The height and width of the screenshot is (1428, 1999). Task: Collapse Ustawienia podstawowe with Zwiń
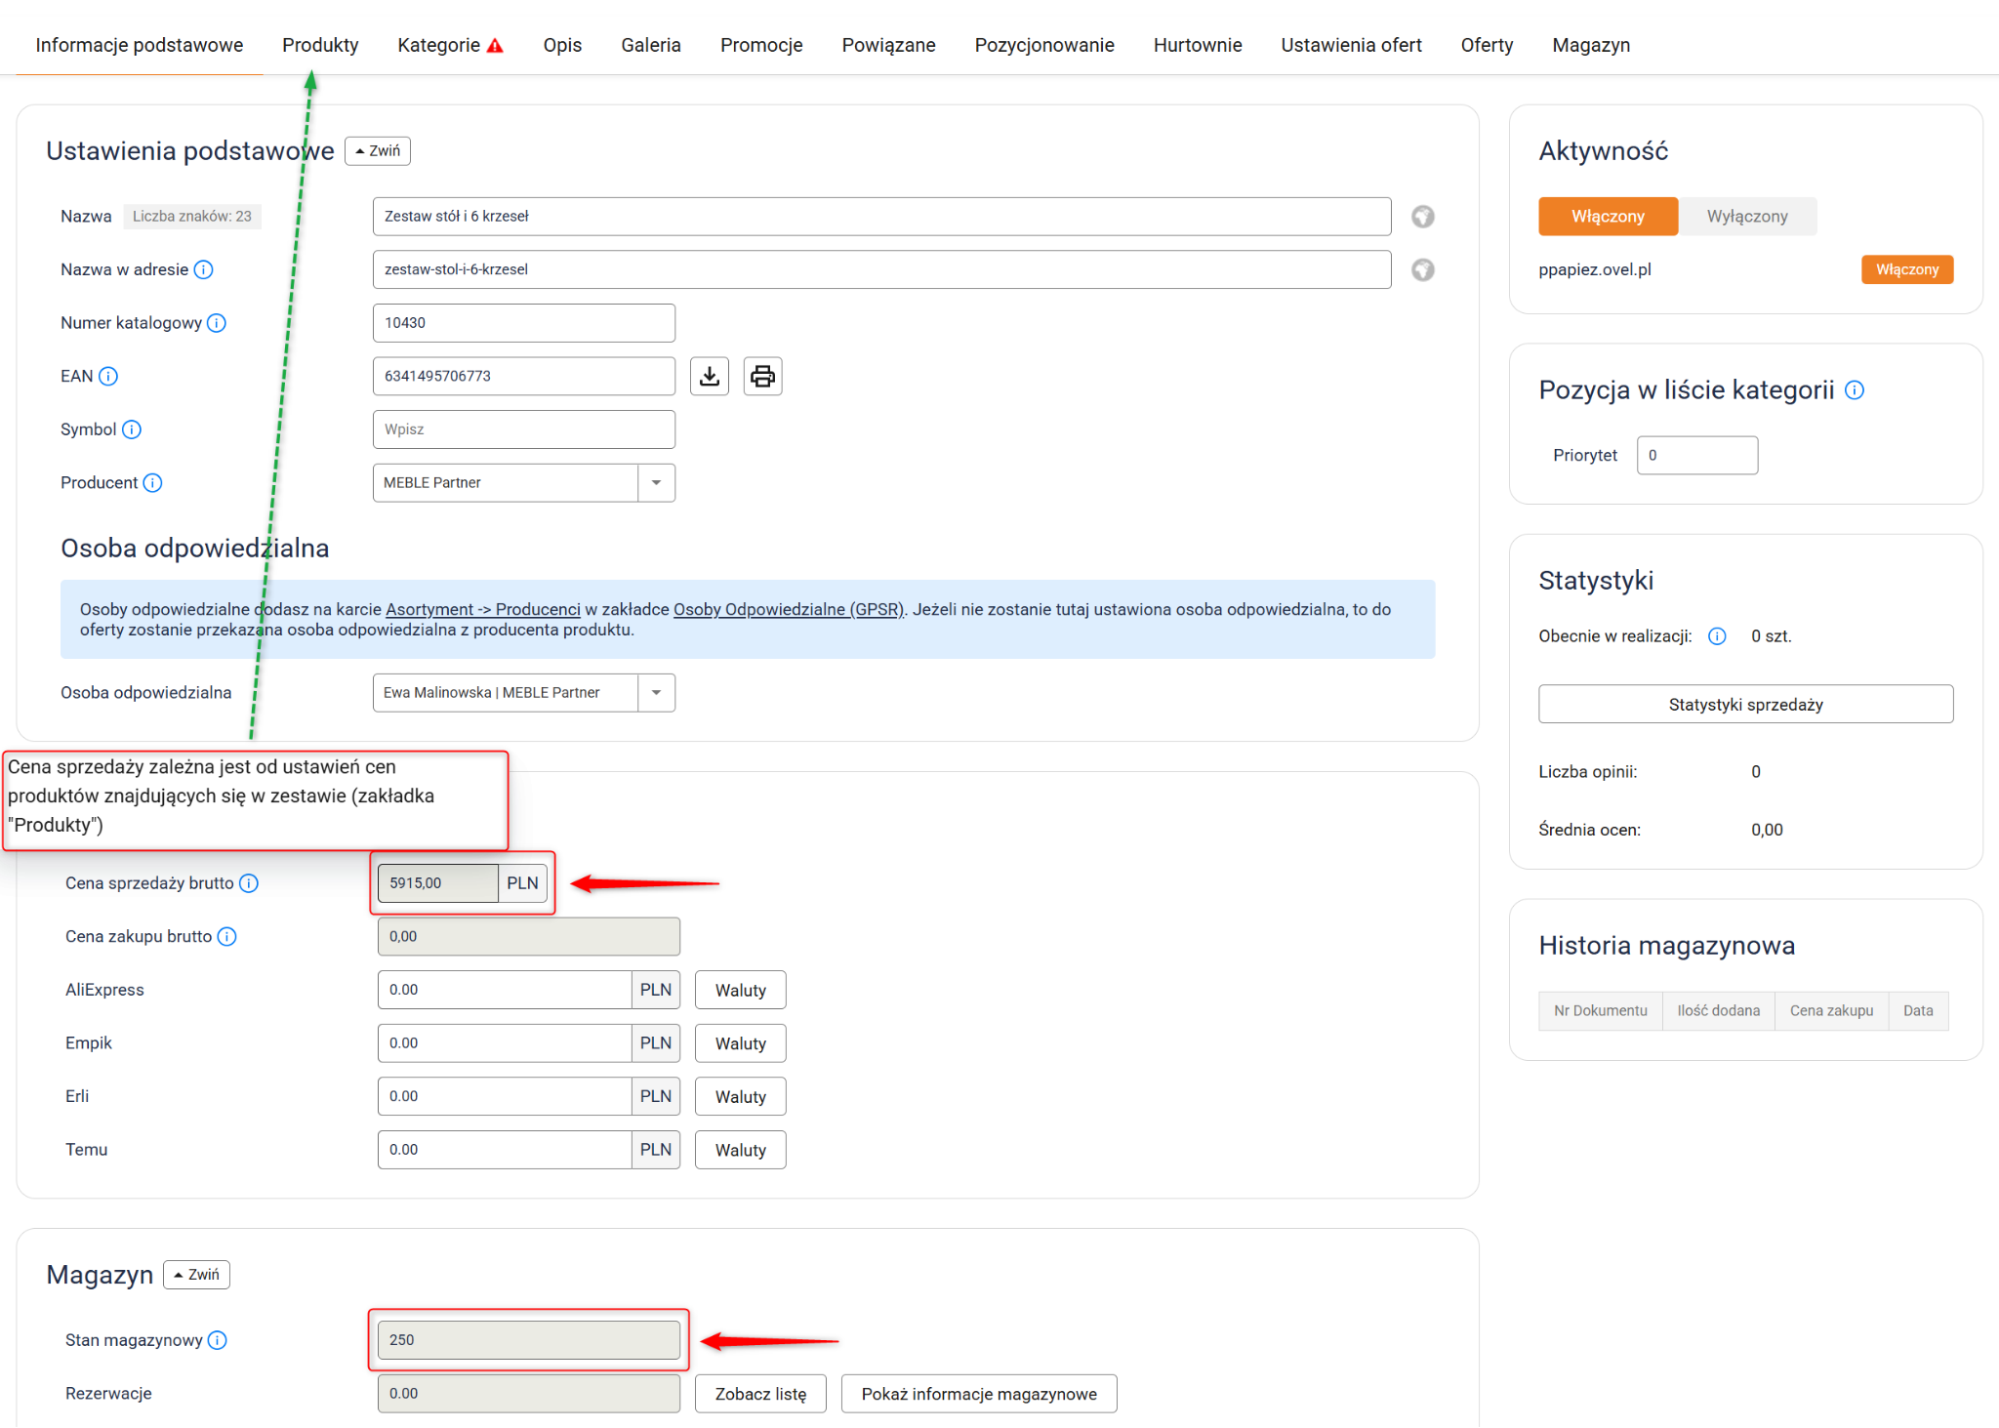(x=377, y=151)
